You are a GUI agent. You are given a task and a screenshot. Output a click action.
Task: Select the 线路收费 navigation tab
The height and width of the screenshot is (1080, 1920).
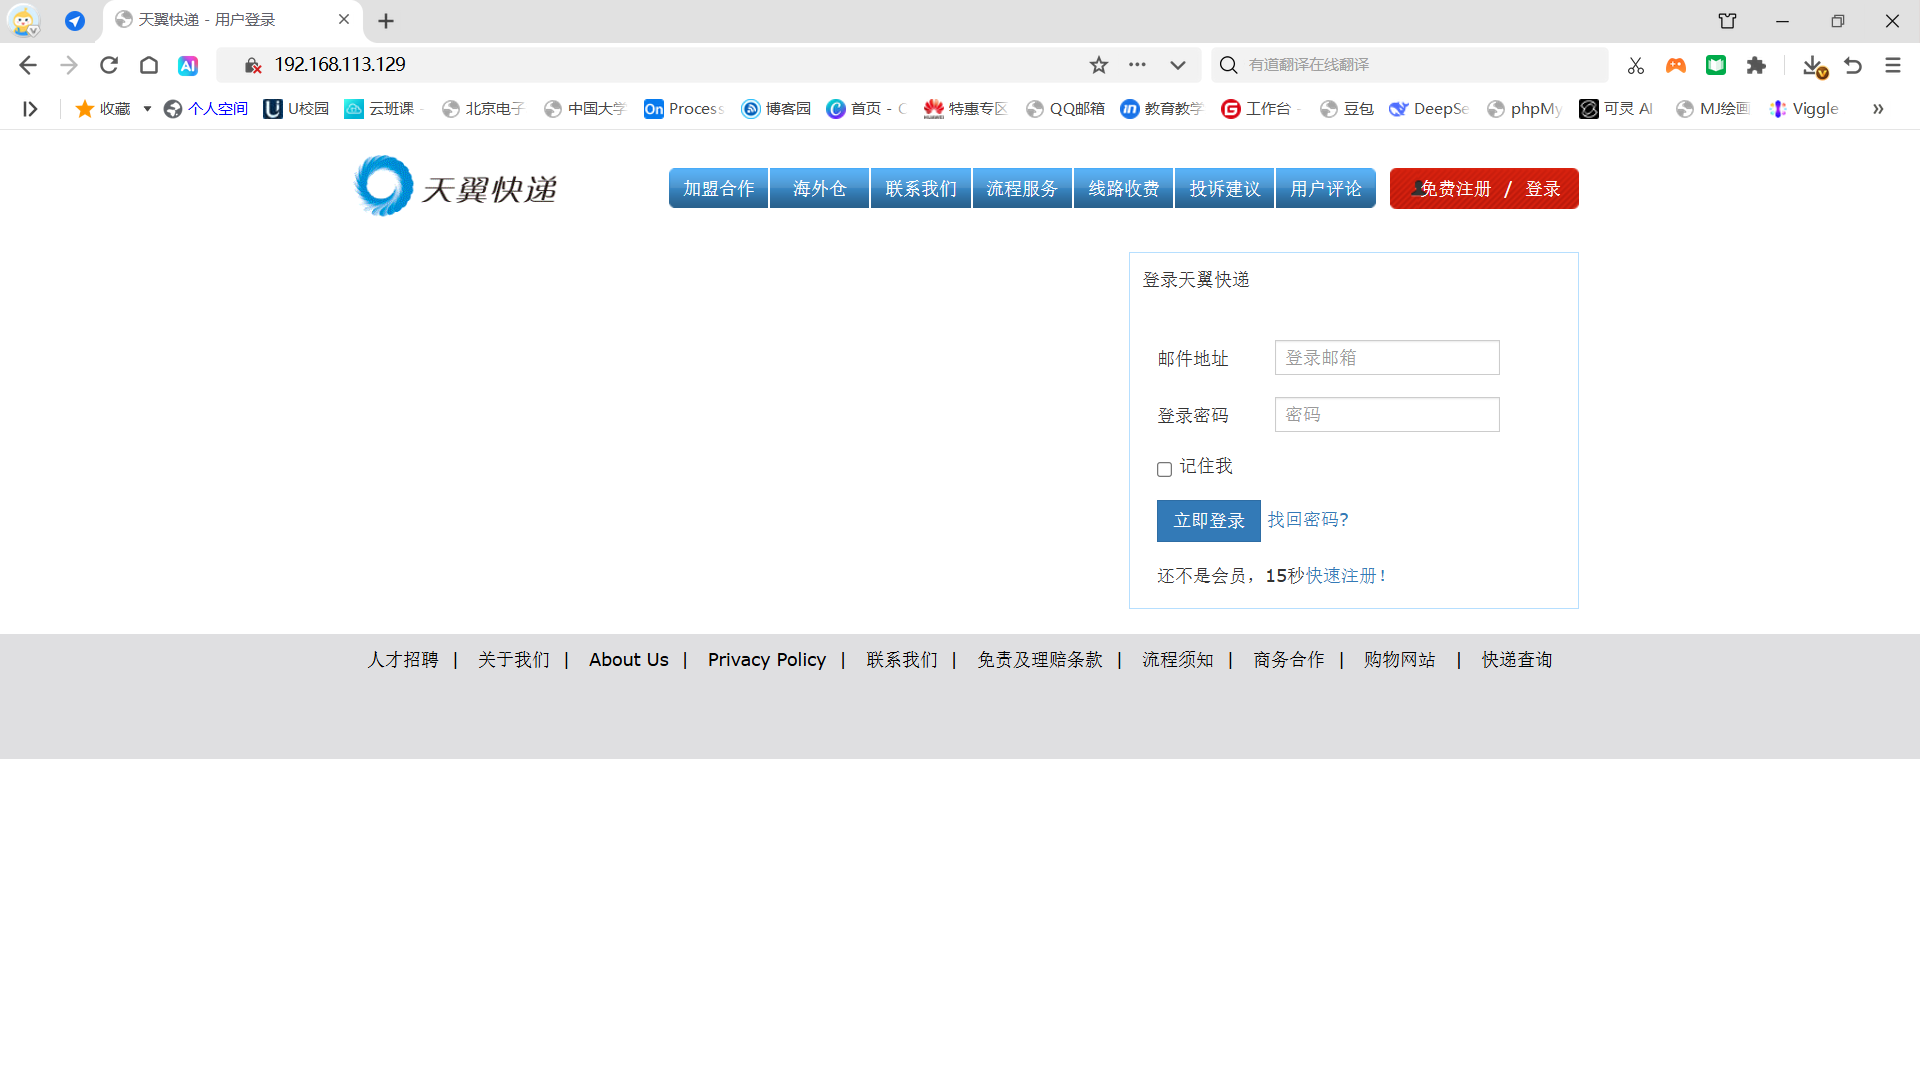(x=1123, y=188)
